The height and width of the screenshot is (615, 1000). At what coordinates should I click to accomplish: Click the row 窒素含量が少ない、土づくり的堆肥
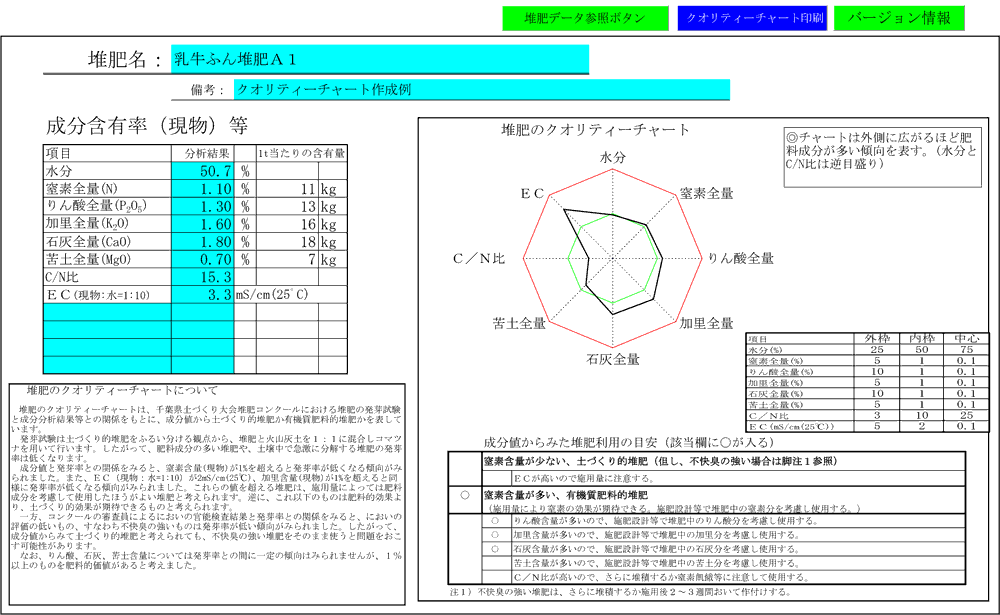tap(723, 461)
